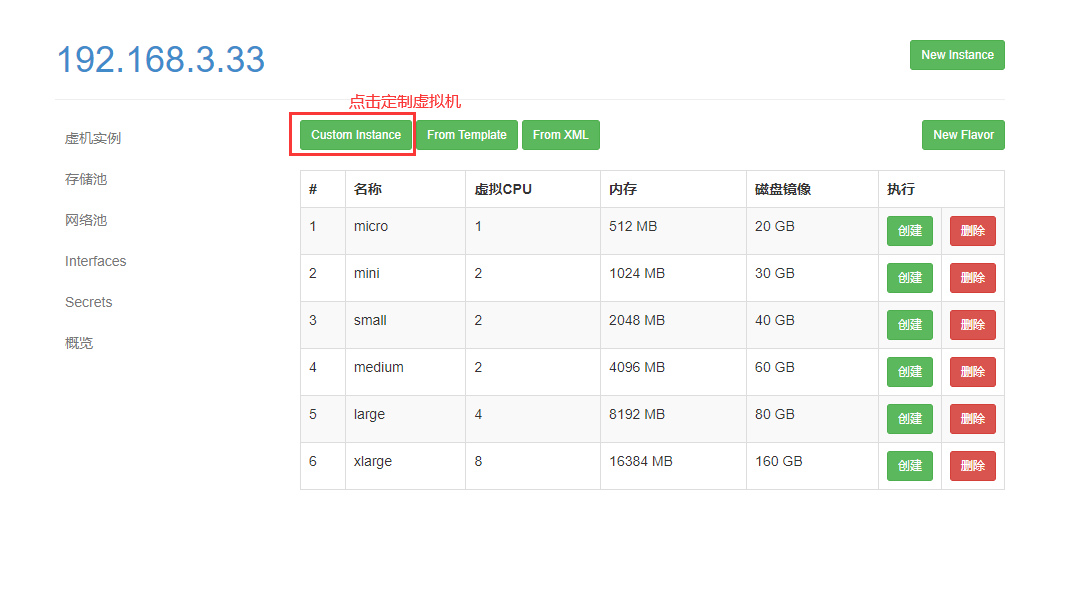Open the 虚机实例 sidebar menu
This screenshot has width=1067, height=596.
(93, 138)
